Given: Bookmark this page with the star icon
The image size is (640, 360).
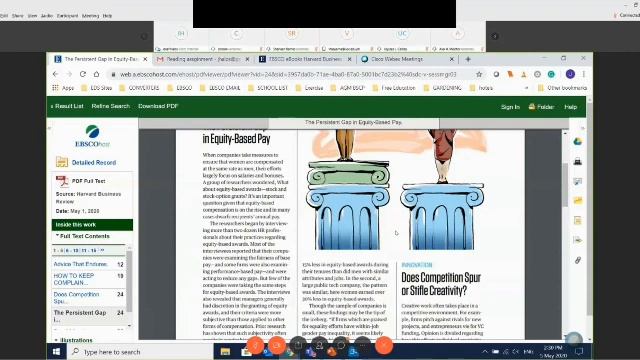Looking at the screenshot, I should (x=479, y=74).
